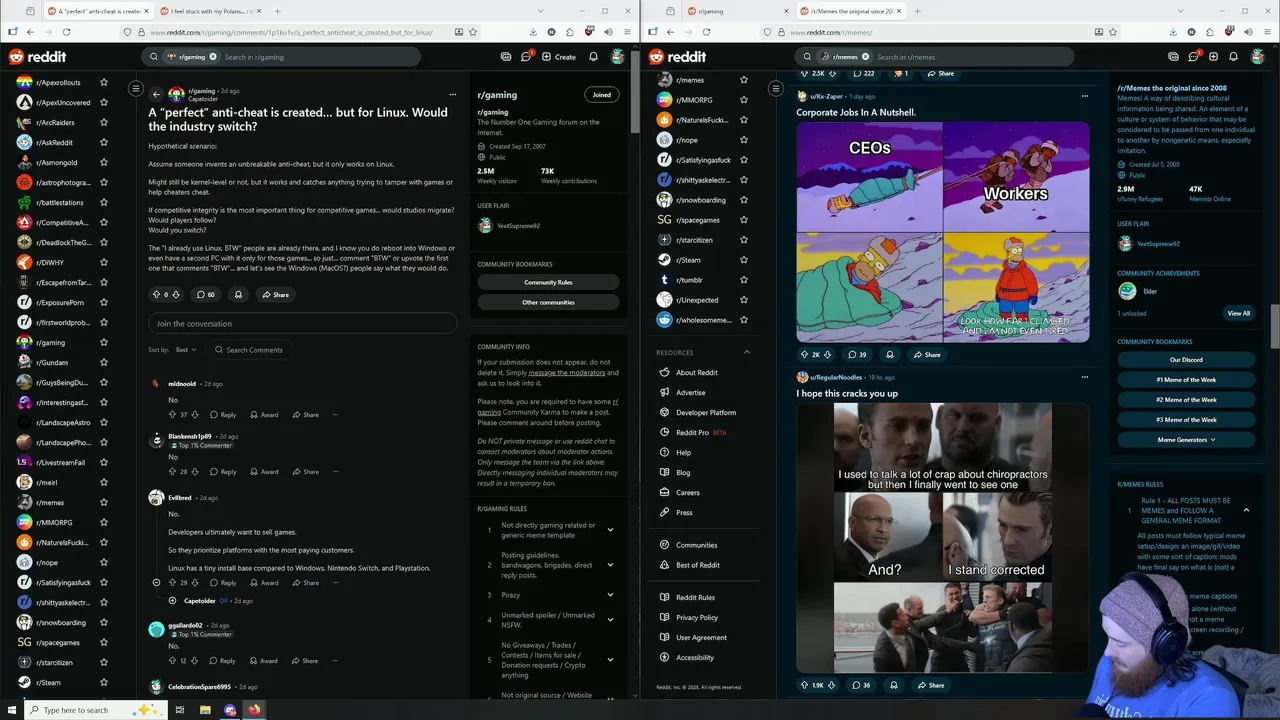This screenshot has width=1280, height=720.
Task: Open Firefox hamburger menu in right window
Action: [1268, 32]
